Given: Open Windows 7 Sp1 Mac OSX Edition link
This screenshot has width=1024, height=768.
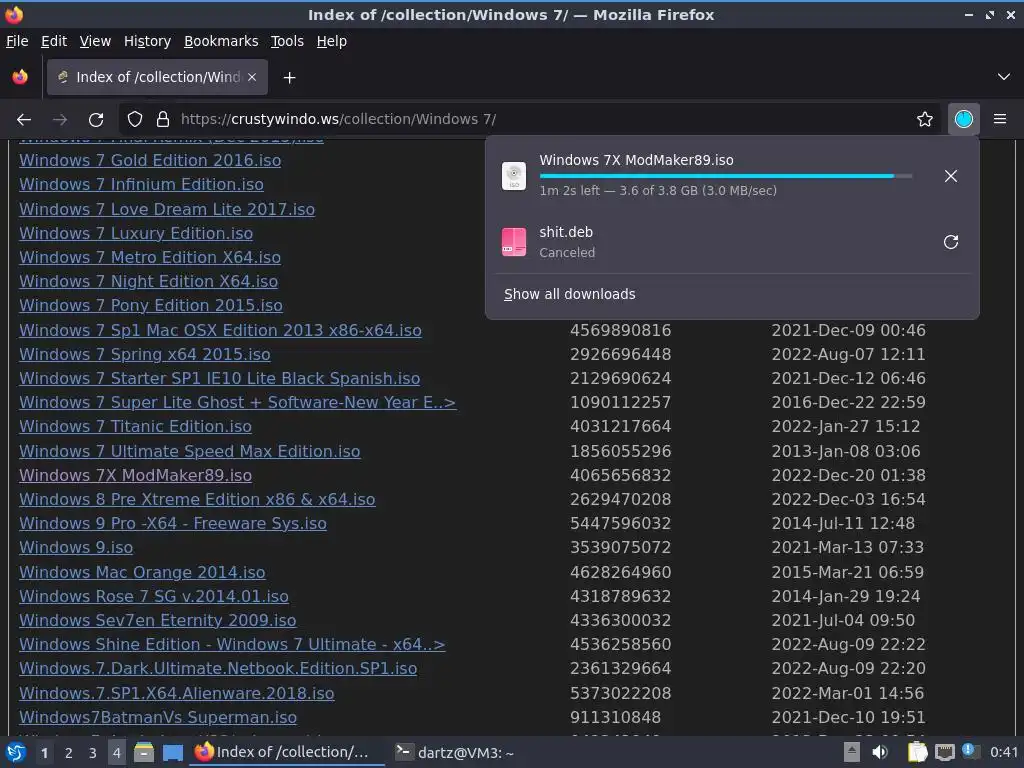Looking at the screenshot, I should coord(220,330).
